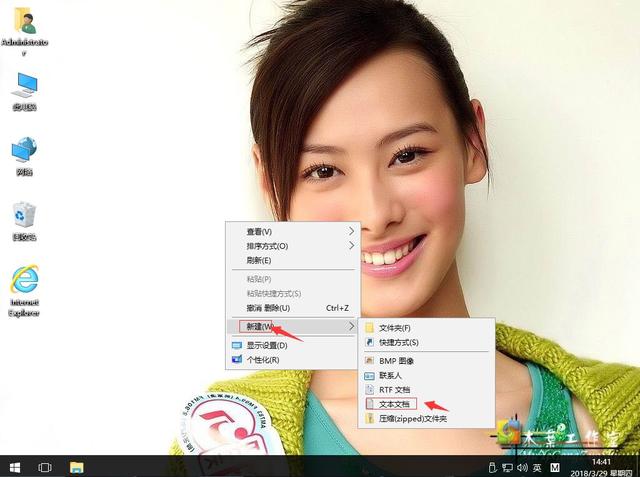640x477 pixels.
Task: Open 个性化(R) from the context menu
Action: pos(293,360)
